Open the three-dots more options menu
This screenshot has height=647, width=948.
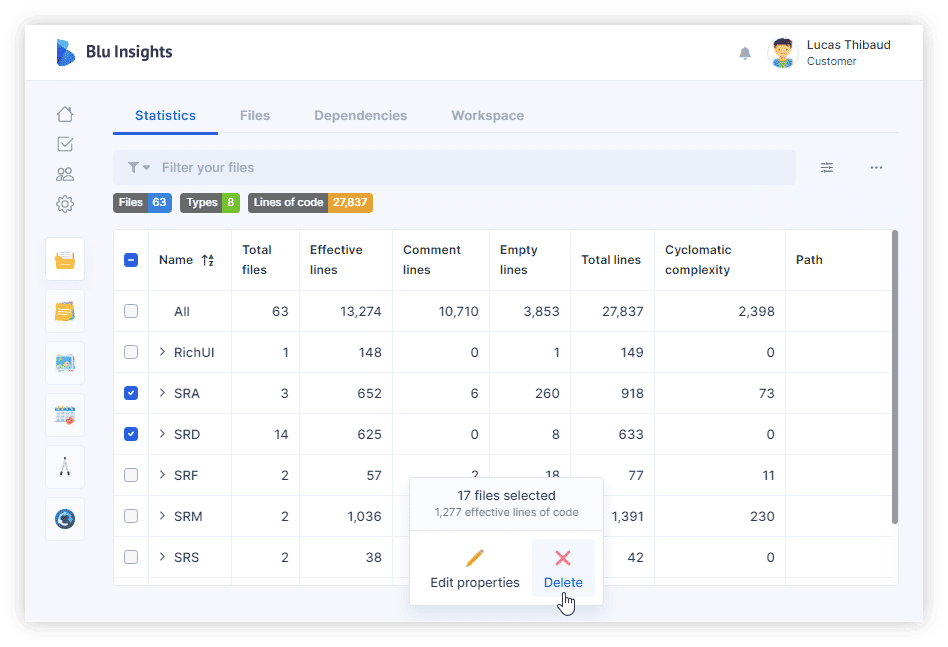[x=876, y=167]
